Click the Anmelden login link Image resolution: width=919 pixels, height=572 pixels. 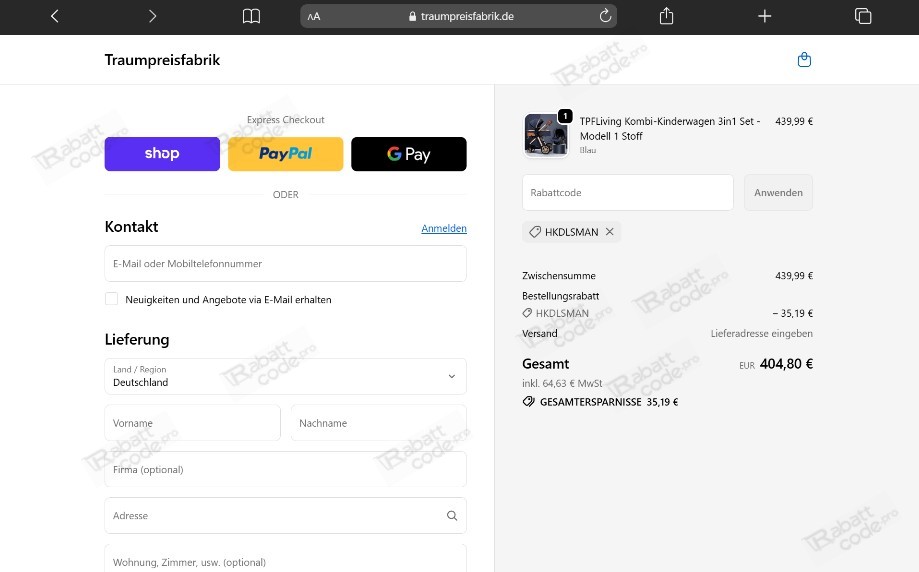pos(444,228)
